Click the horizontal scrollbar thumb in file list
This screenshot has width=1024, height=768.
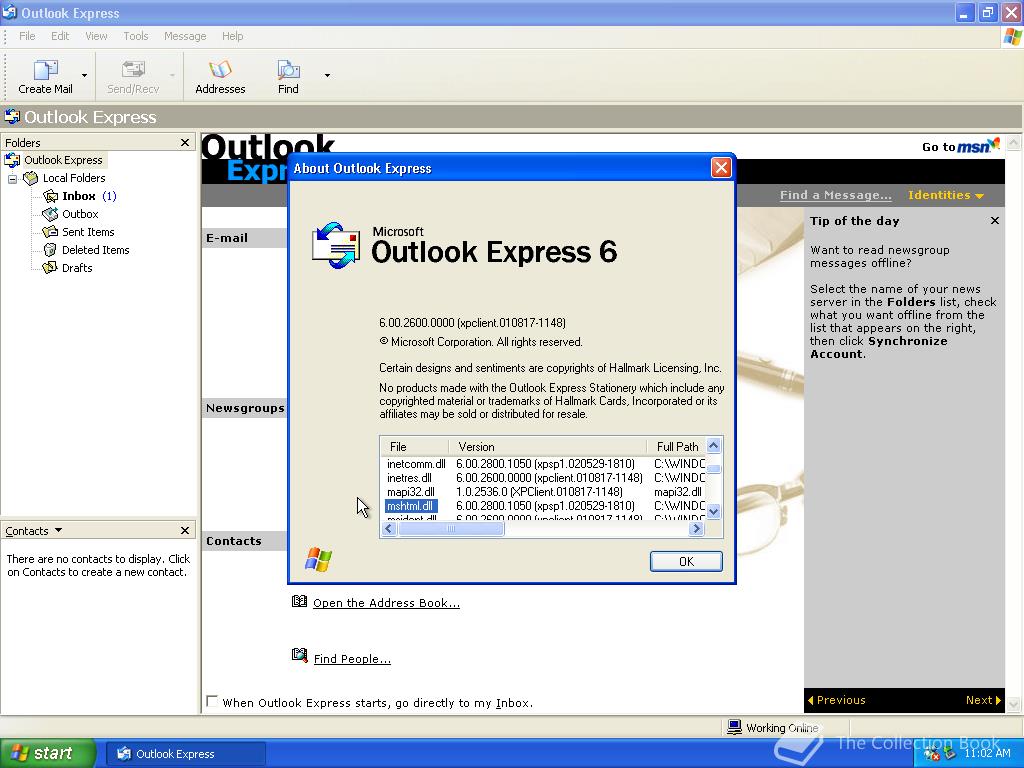pos(451,528)
